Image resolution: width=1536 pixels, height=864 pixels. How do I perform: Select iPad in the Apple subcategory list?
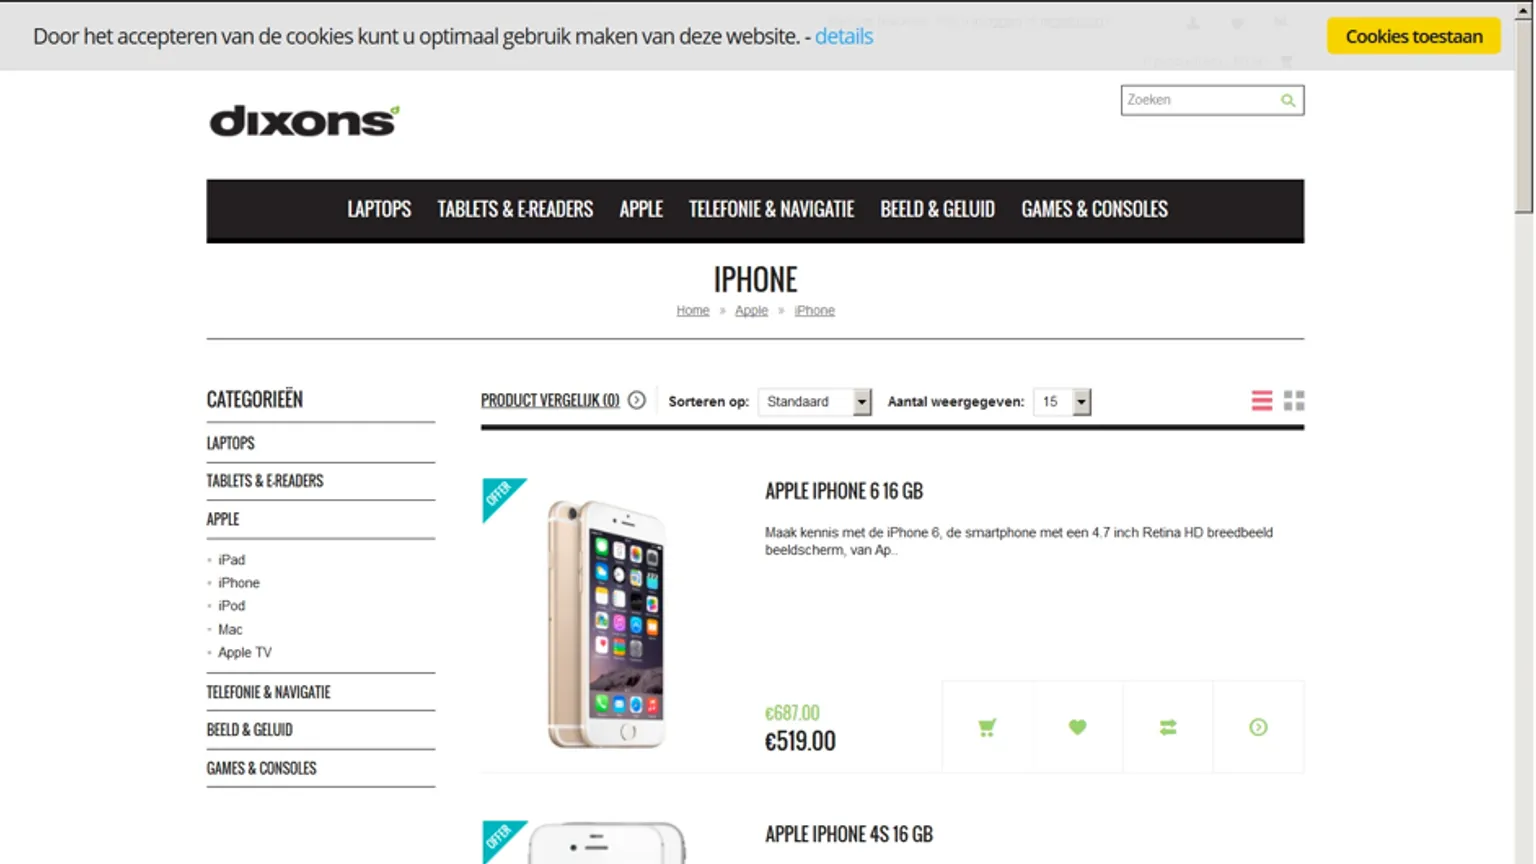(x=232, y=560)
